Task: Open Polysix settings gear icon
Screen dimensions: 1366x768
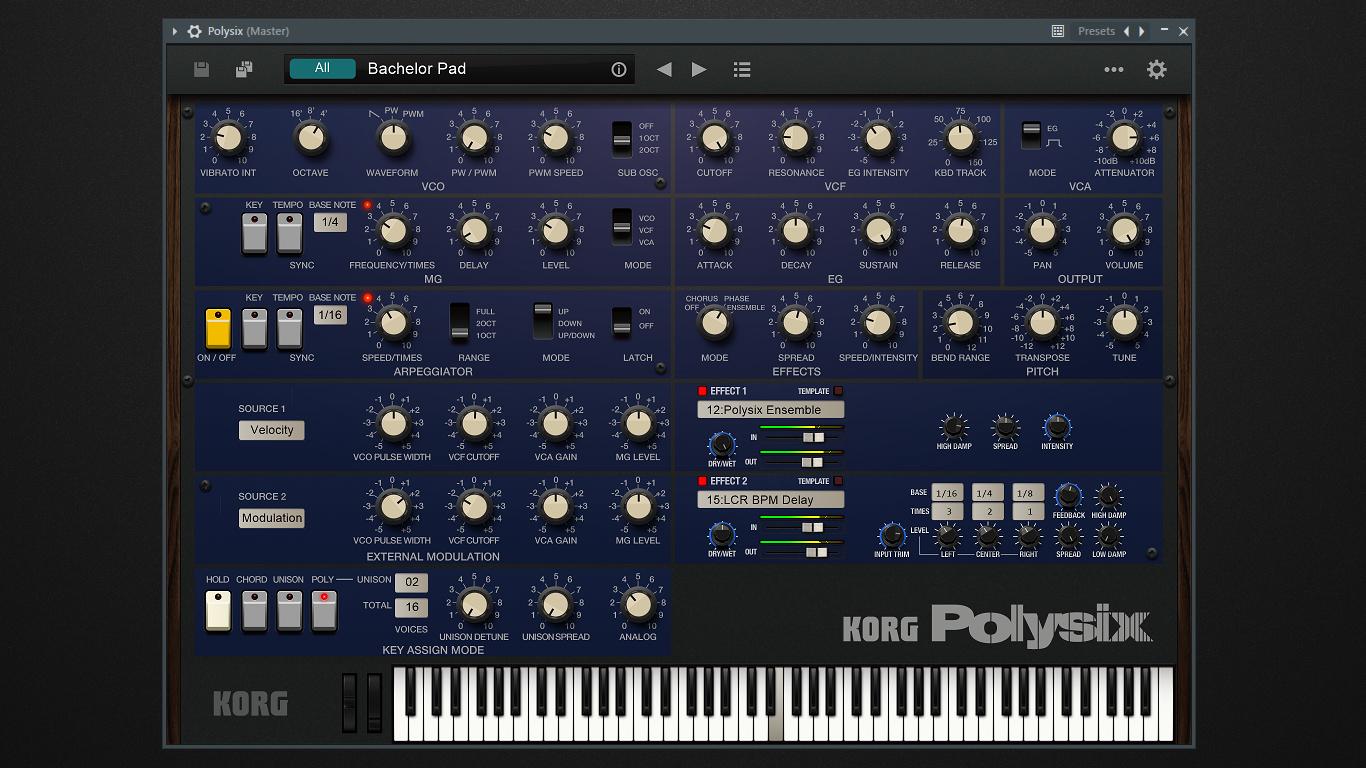Action: click(x=1156, y=69)
